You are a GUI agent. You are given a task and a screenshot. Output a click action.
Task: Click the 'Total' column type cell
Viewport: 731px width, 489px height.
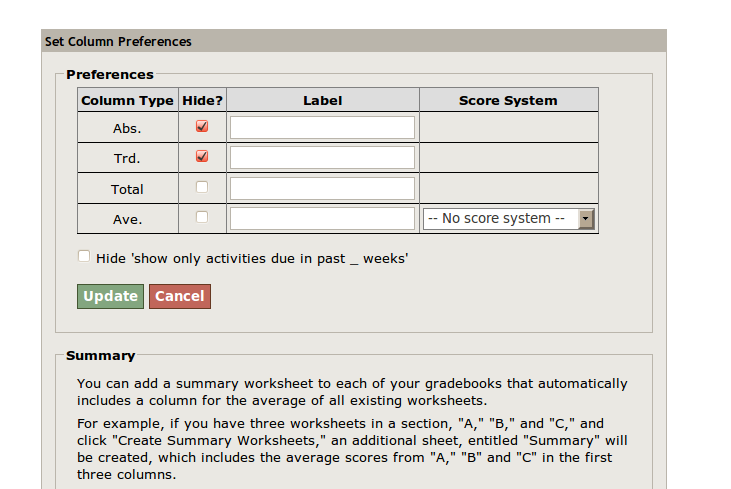pyautogui.click(x=127, y=189)
